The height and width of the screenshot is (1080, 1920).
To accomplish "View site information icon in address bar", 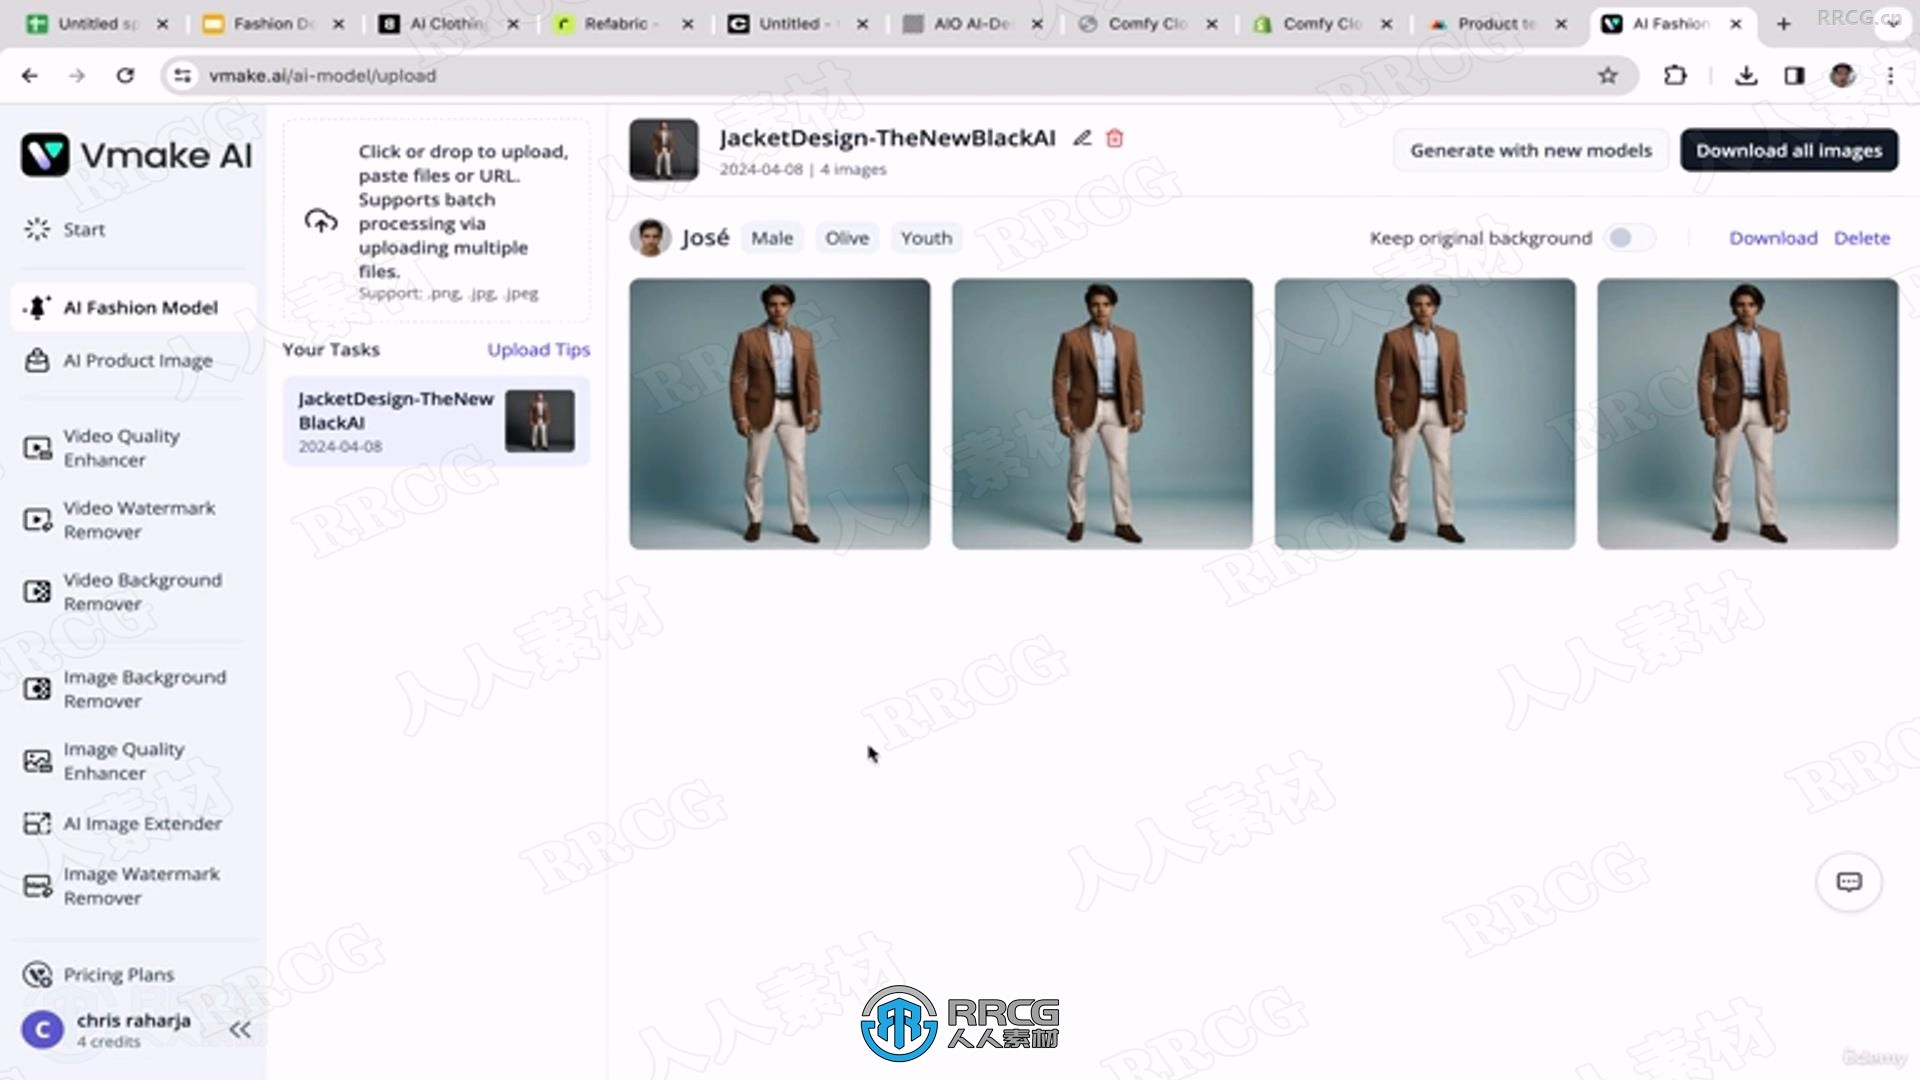I will tap(182, 75).
